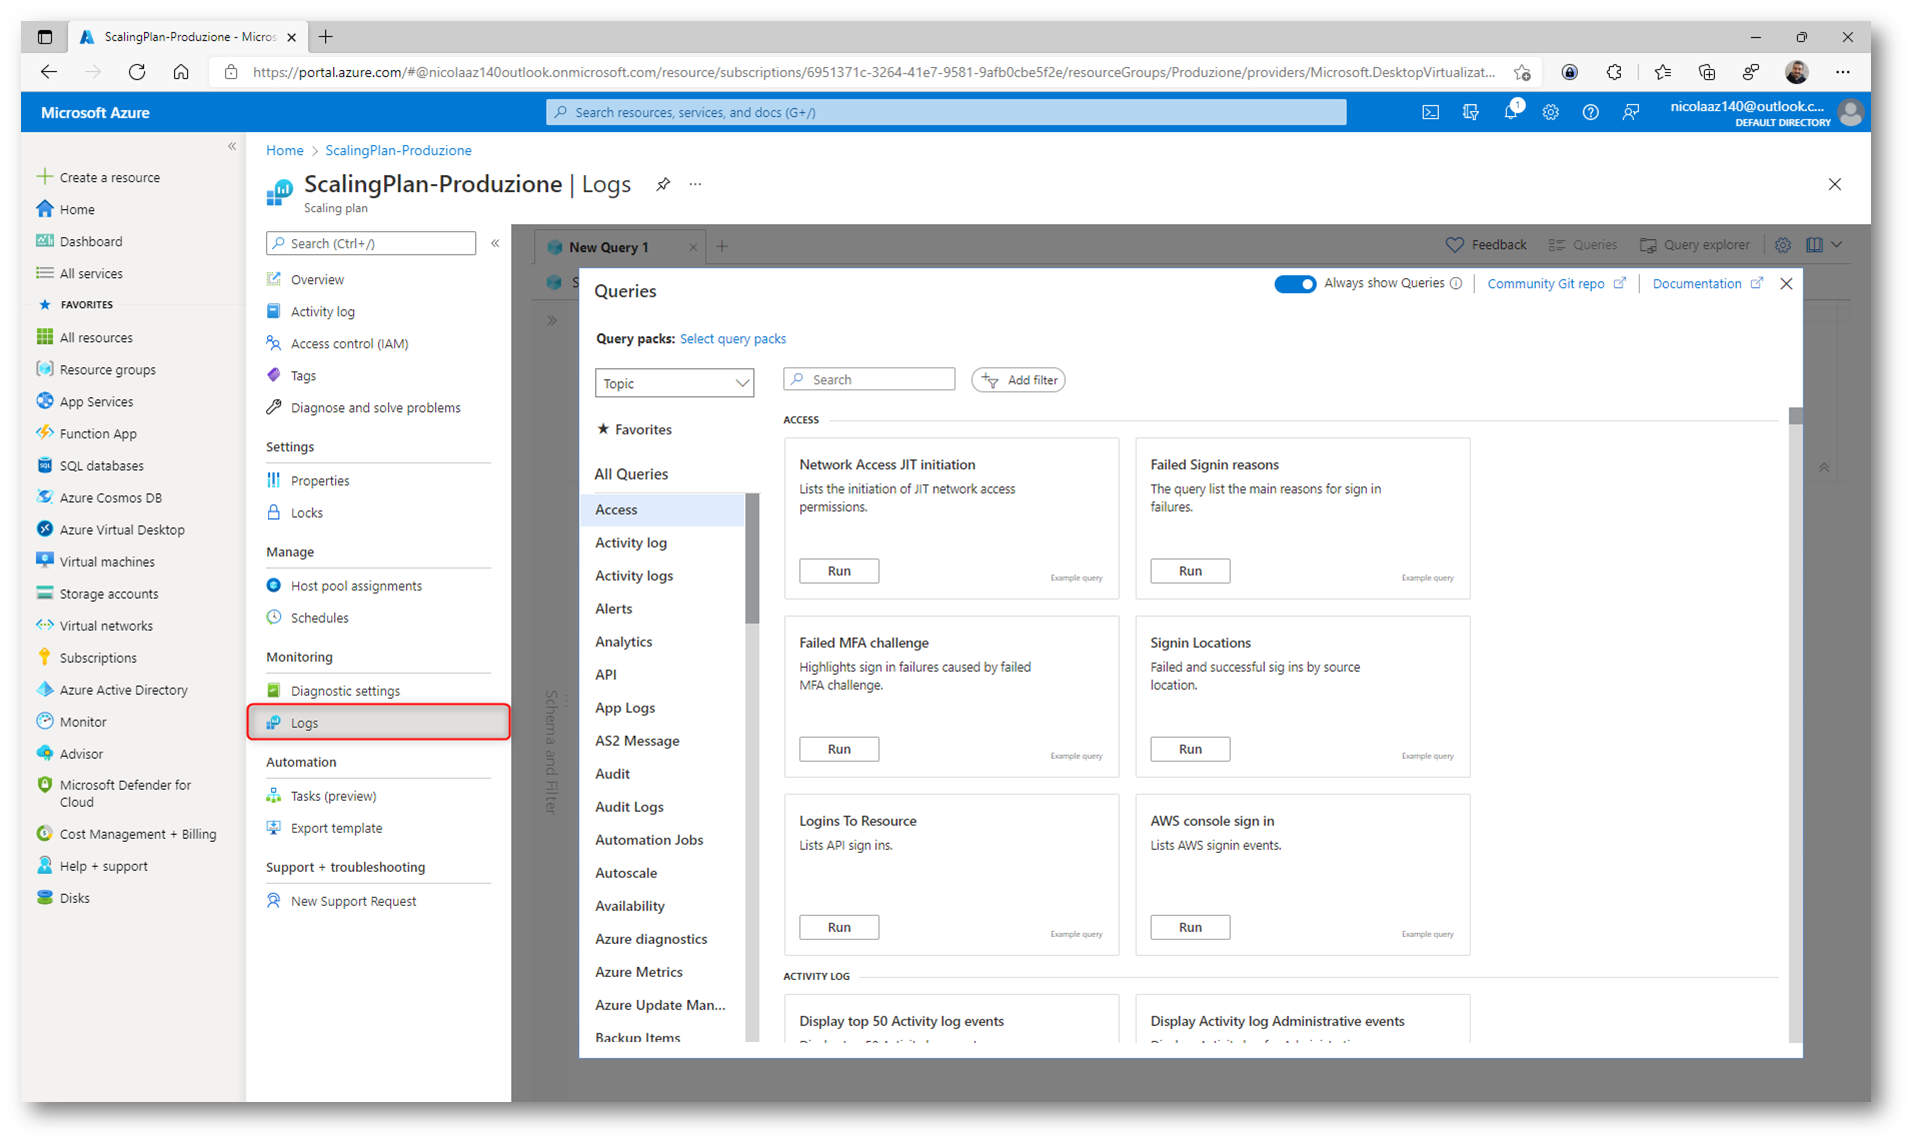Open Select query packs link

(x=733, y=339)
